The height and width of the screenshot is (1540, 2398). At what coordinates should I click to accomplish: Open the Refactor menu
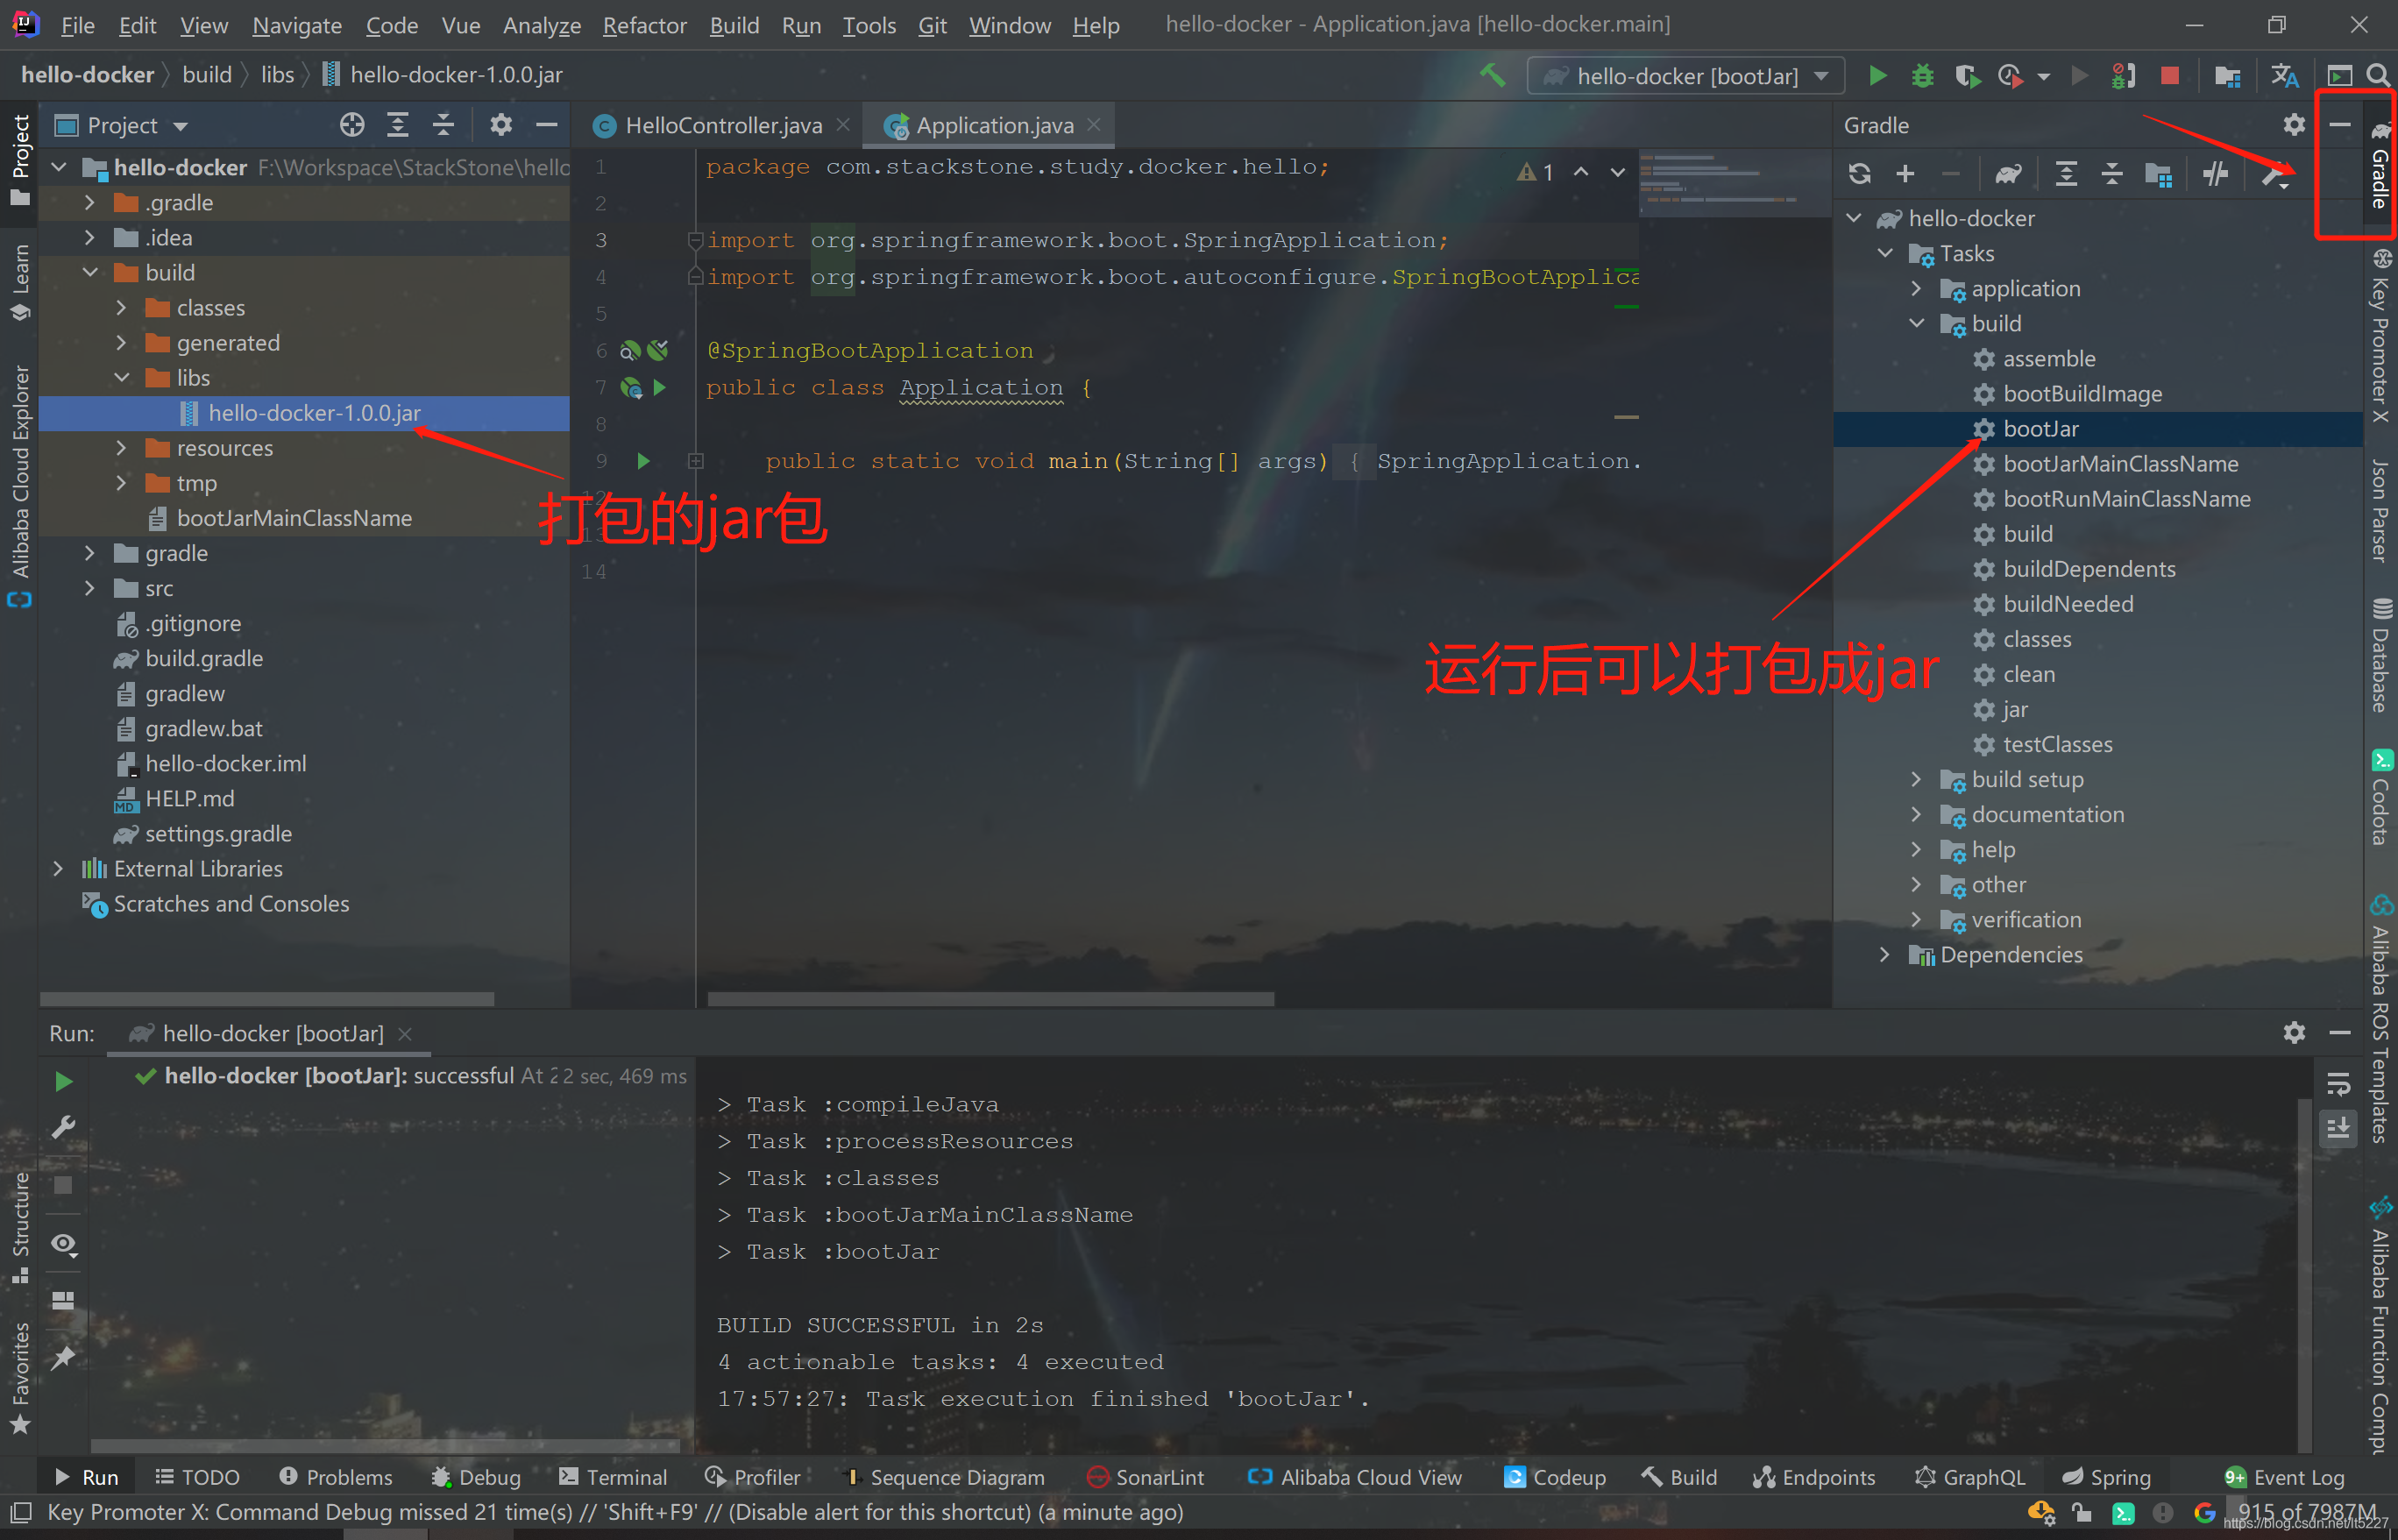(644, 25)
